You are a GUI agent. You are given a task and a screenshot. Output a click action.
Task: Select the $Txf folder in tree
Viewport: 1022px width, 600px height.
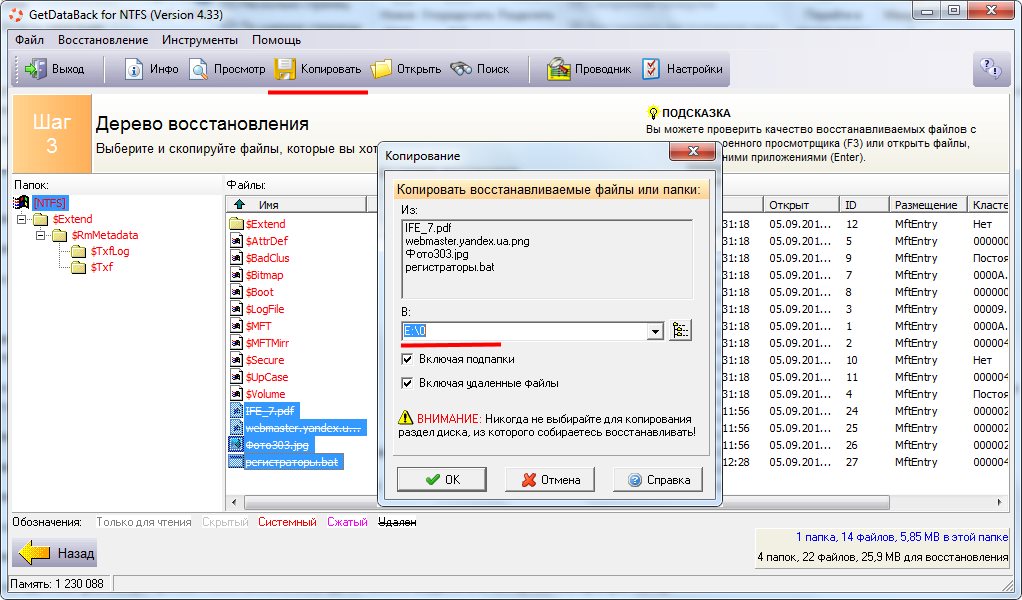102,267
